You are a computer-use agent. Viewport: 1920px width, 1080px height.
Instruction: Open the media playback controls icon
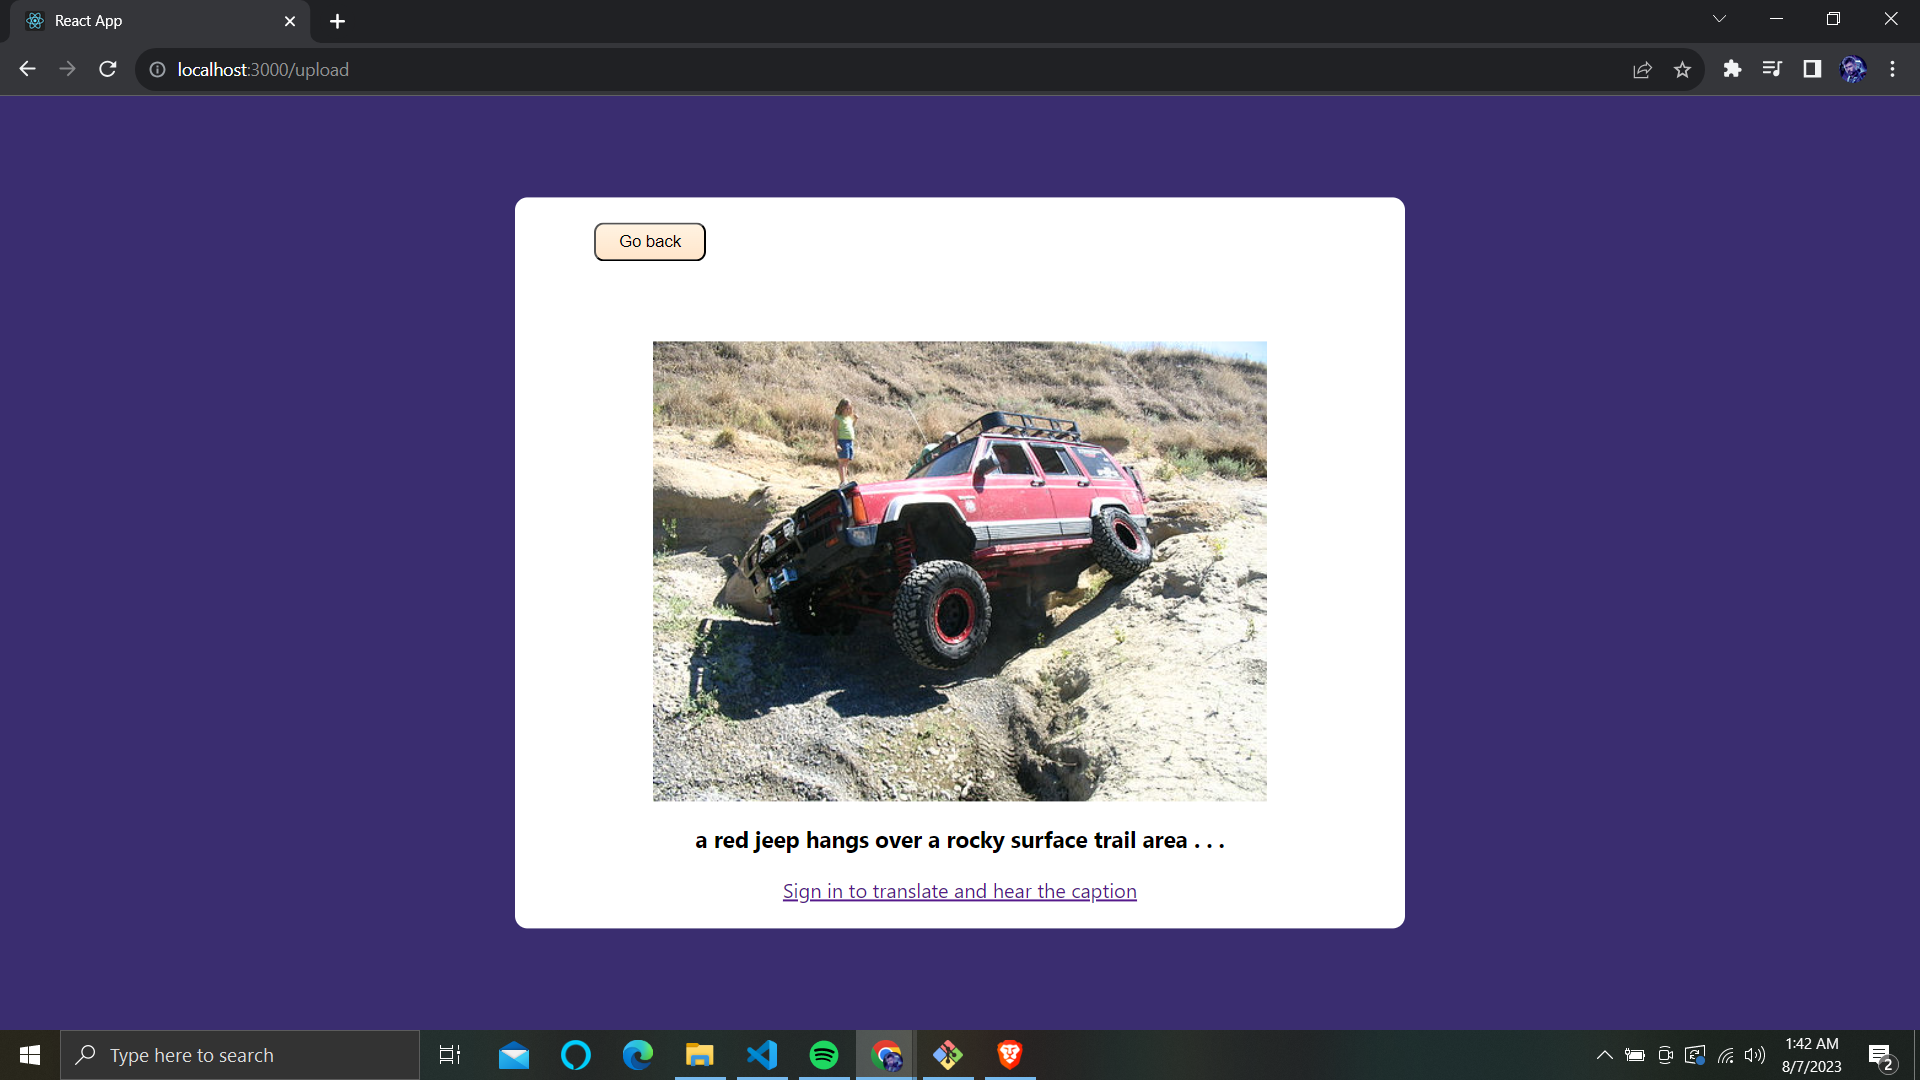point(1772,69)
